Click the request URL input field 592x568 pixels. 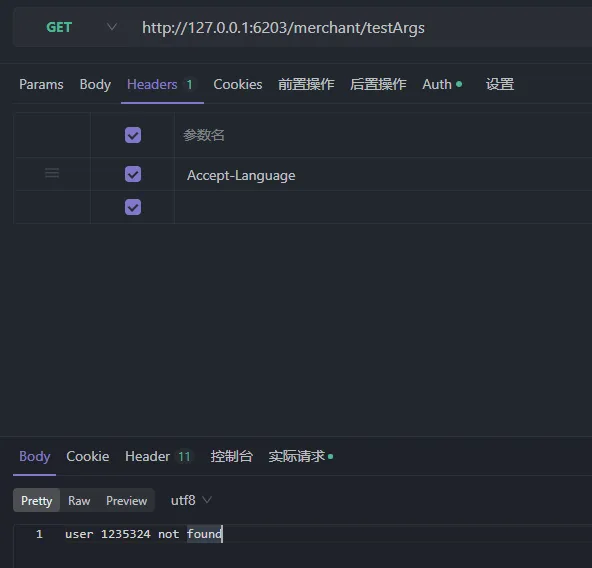pyautogui.click(x=362, y=28)
